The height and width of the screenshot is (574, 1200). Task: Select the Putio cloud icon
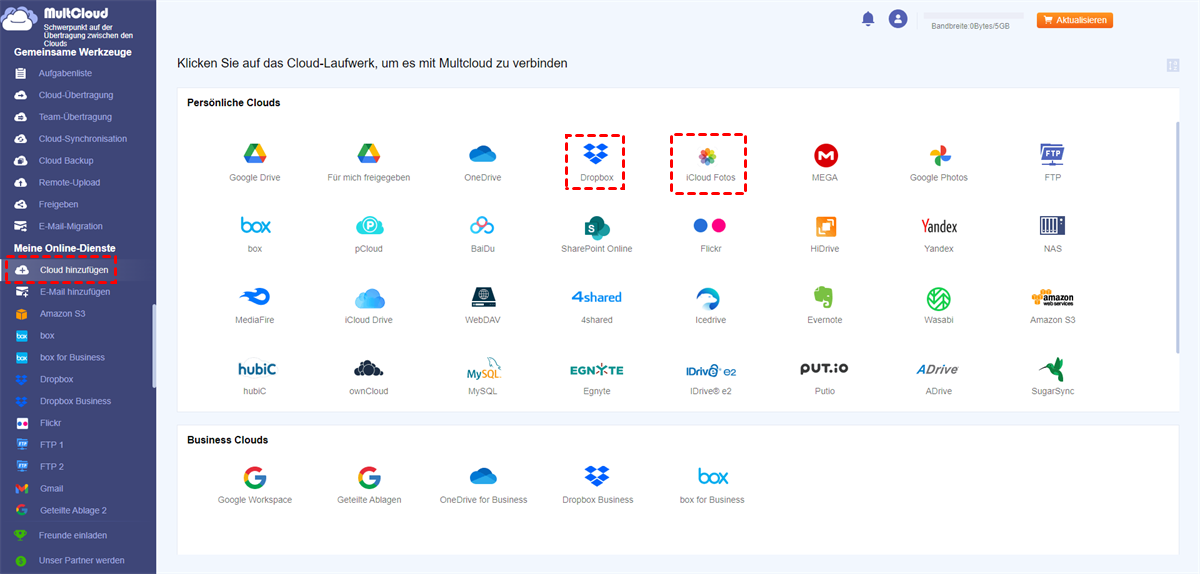(825, 378)
